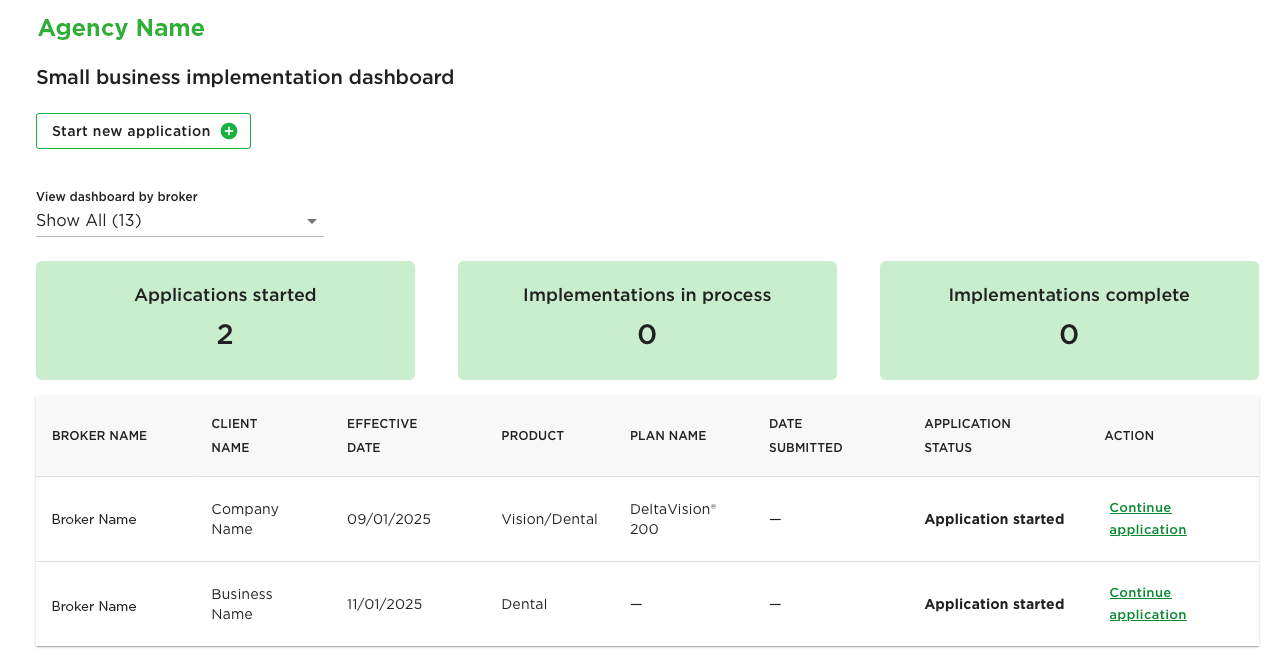Select the Implementations complete card

click(1069, 320)
